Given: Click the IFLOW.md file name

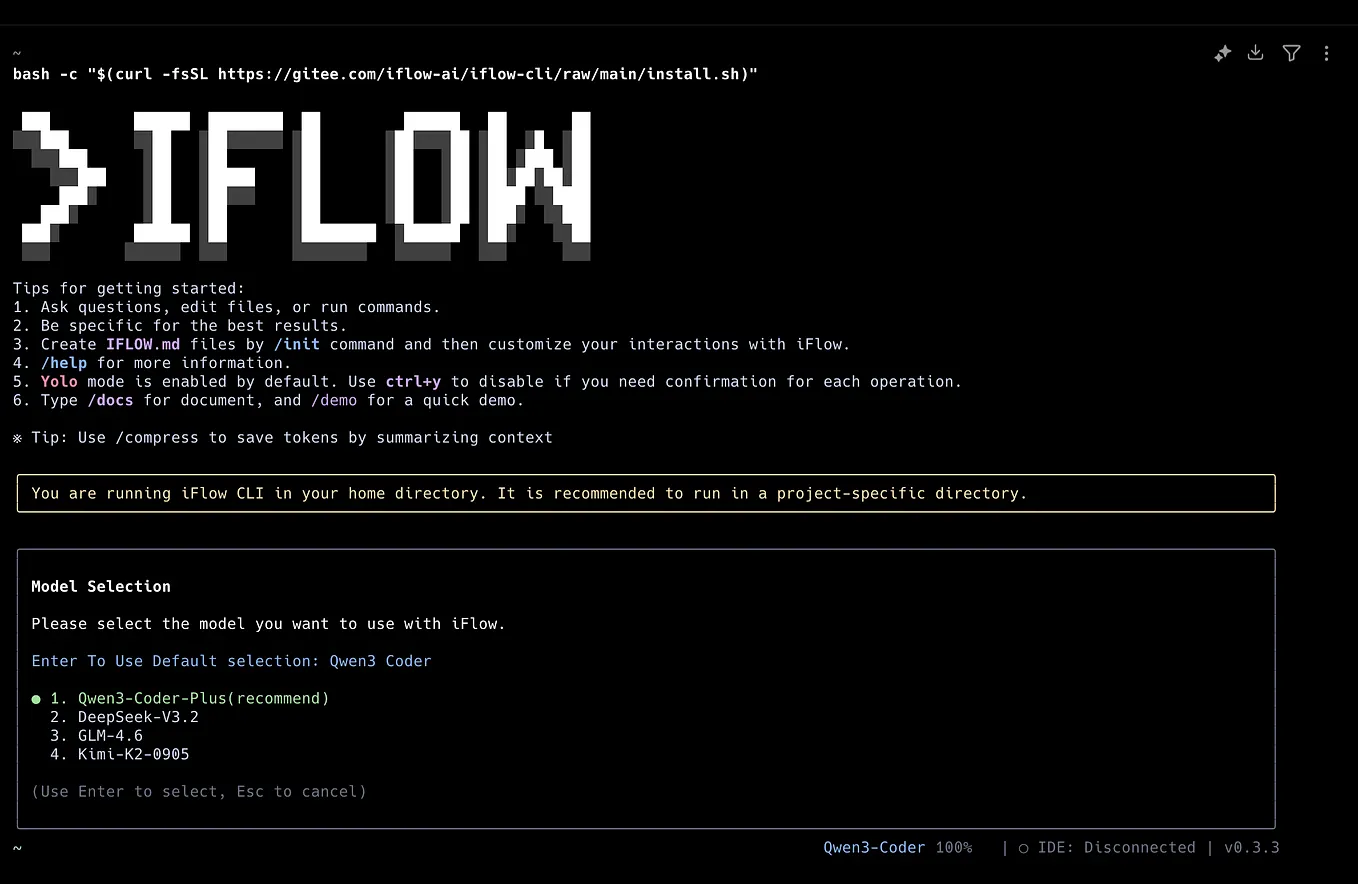Looking at the screenshot, I should (x=143, y=344).
